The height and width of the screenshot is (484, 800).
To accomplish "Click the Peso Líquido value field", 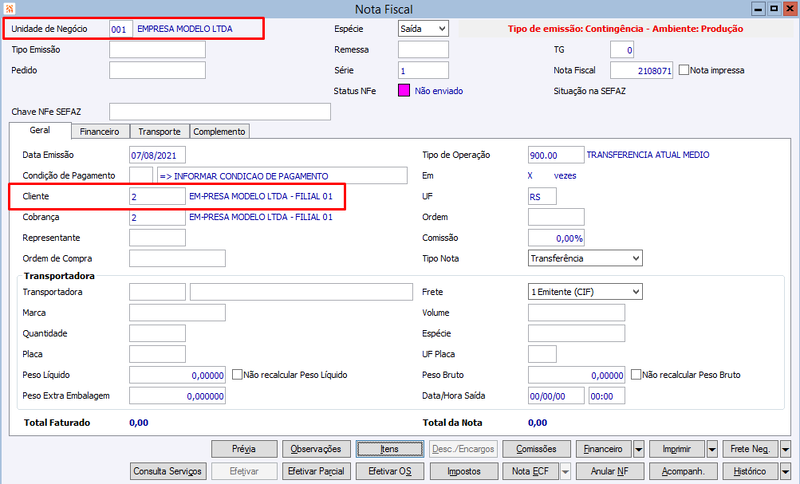I will click(177, 375).
